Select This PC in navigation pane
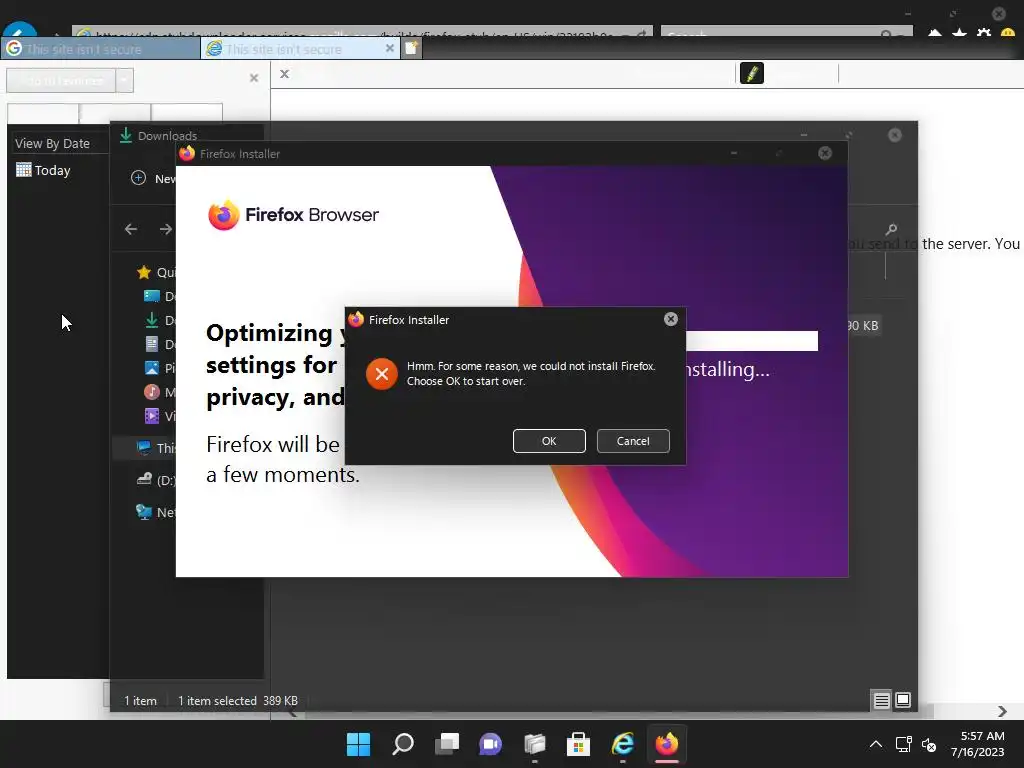This screenshot has height=768, width=1024. pos(155,448)
